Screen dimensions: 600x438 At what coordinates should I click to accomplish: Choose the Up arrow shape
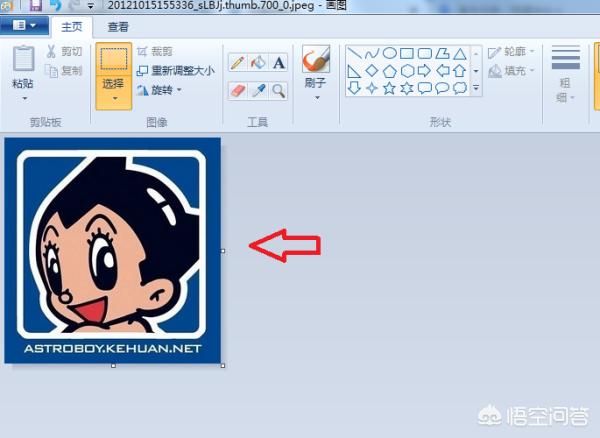pyautogui.click(x=460, y=71)
